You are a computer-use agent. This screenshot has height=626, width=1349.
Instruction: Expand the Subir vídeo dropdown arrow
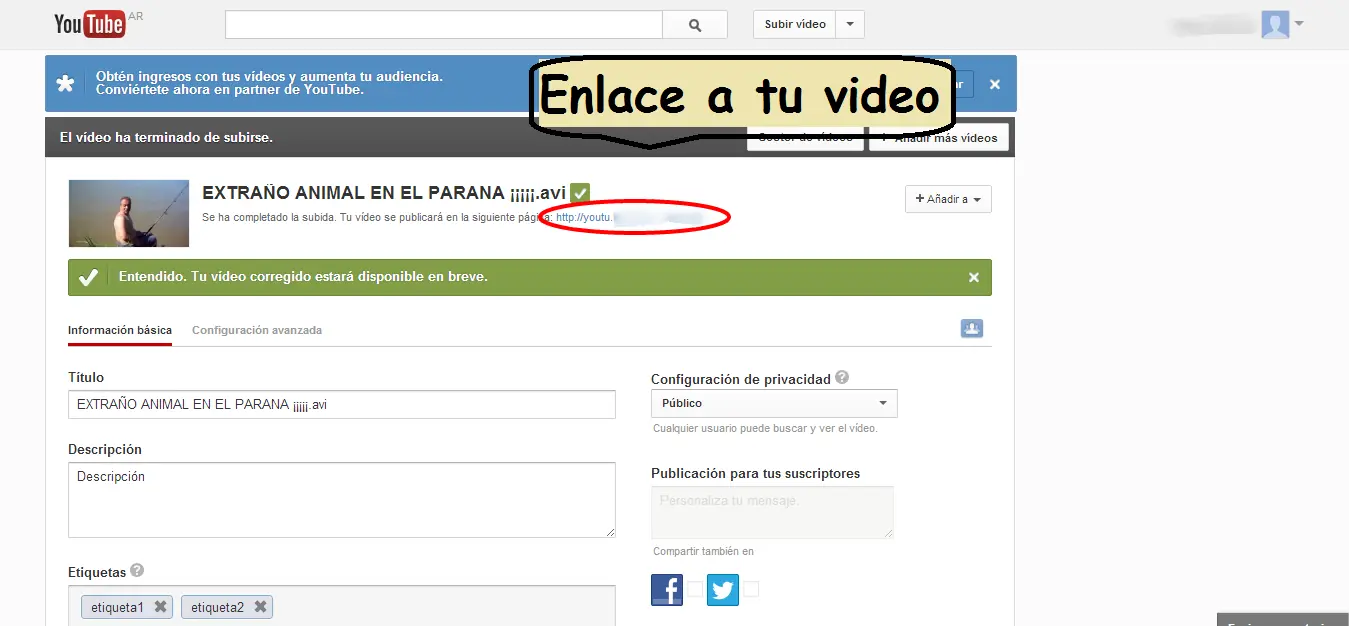(x=850, y=25)
